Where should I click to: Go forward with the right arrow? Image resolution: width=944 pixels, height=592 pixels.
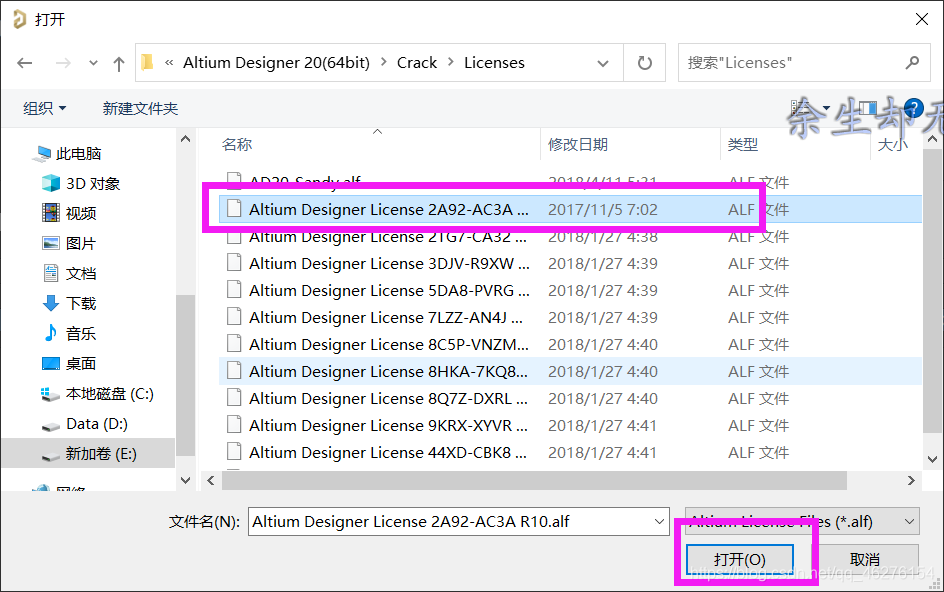[63, 63]
